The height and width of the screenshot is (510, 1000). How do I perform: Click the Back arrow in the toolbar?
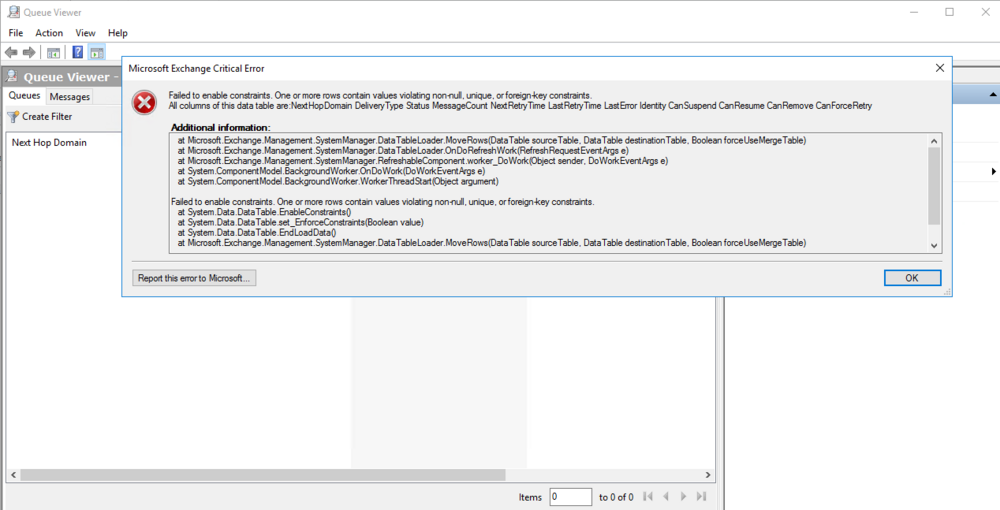coord(11,52)
